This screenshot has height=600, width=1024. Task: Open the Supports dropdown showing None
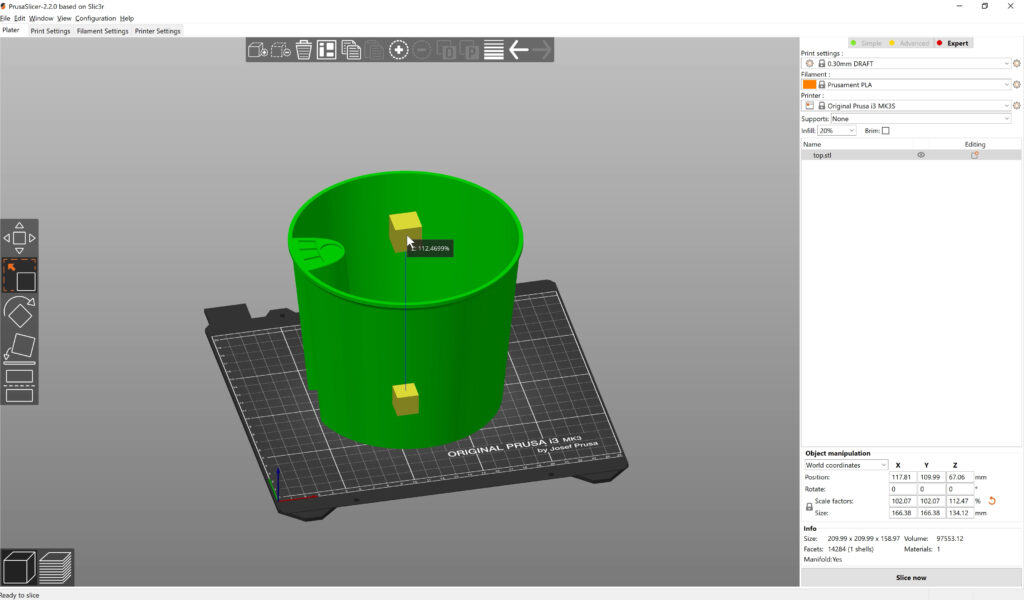(921, 119)
